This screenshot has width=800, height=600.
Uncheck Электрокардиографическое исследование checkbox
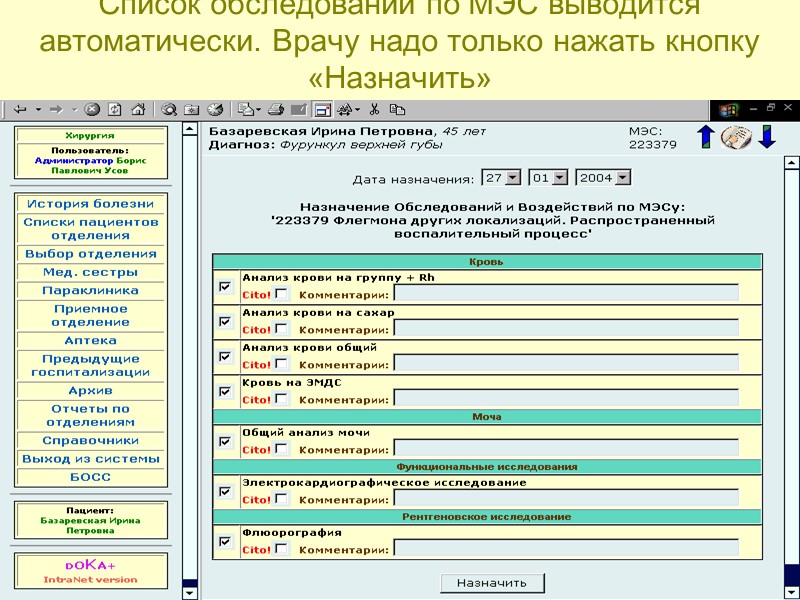pyautogui.click(x=225, y=491)
